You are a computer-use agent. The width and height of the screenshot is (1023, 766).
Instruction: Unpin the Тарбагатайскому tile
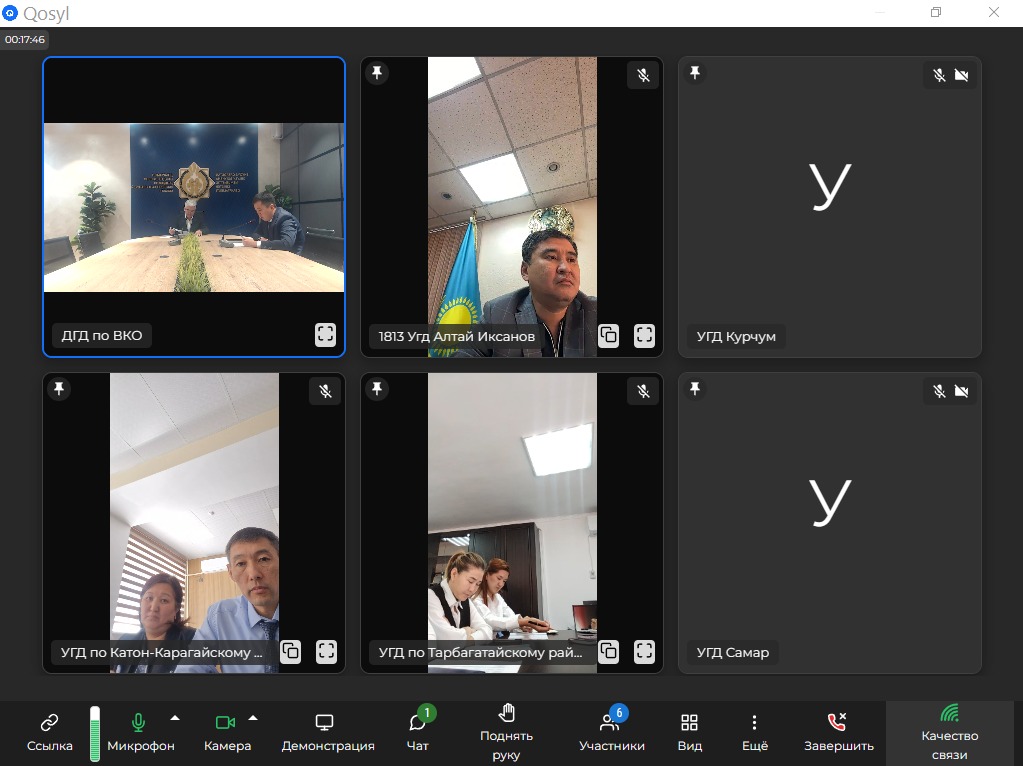coord(377,389)
